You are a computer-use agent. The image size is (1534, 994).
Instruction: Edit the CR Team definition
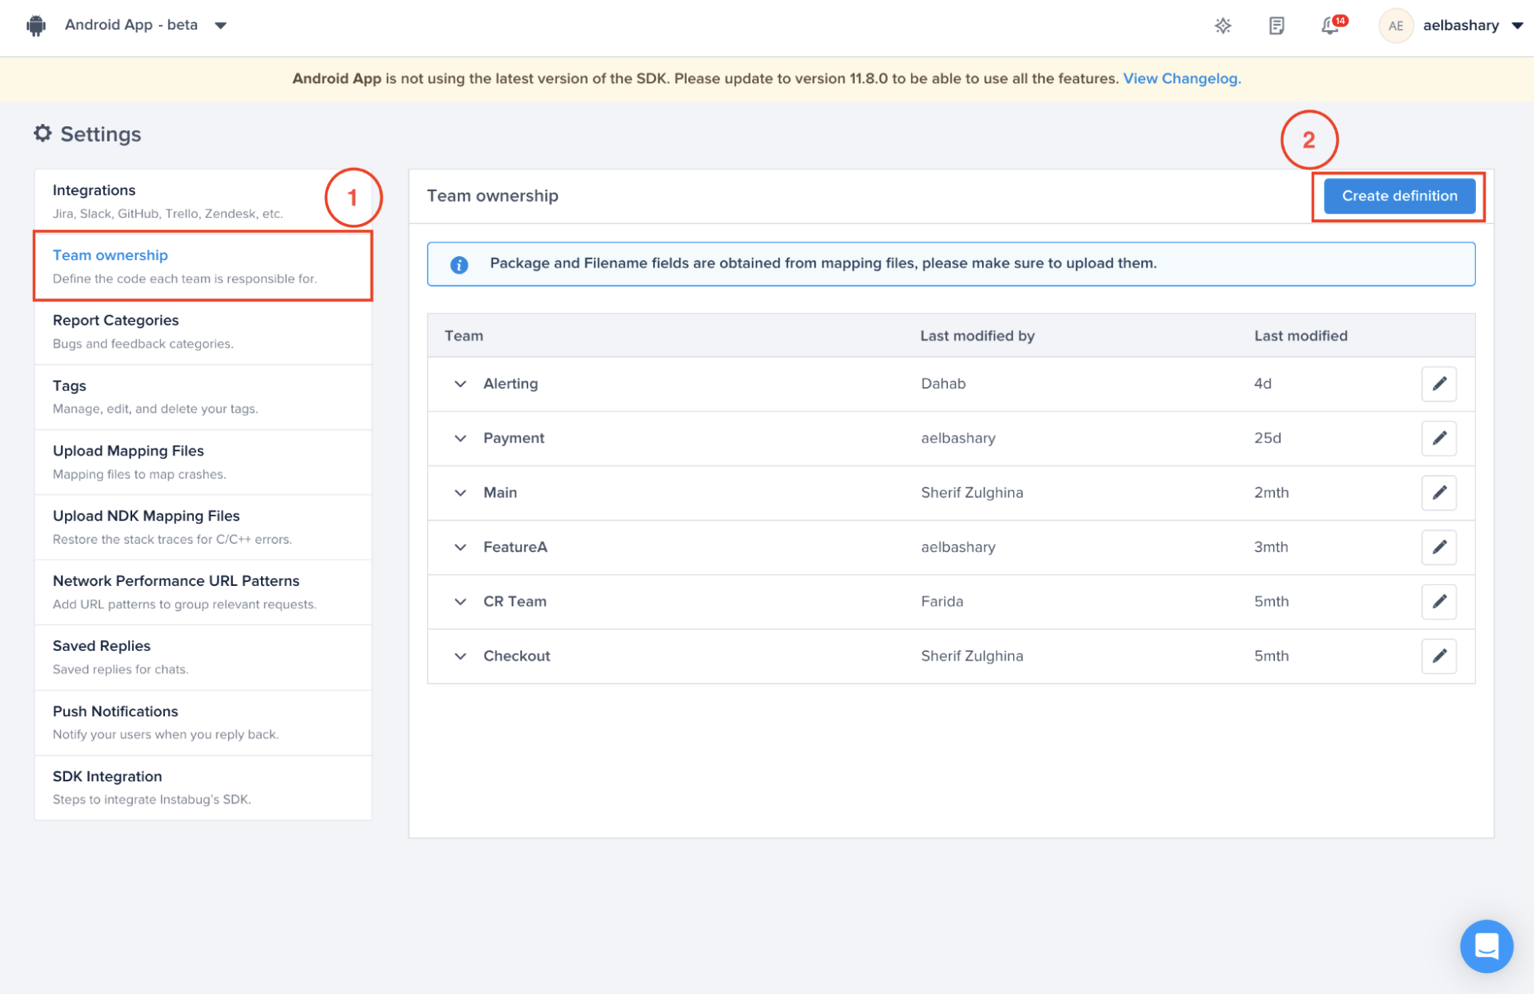coord(1438,602)
